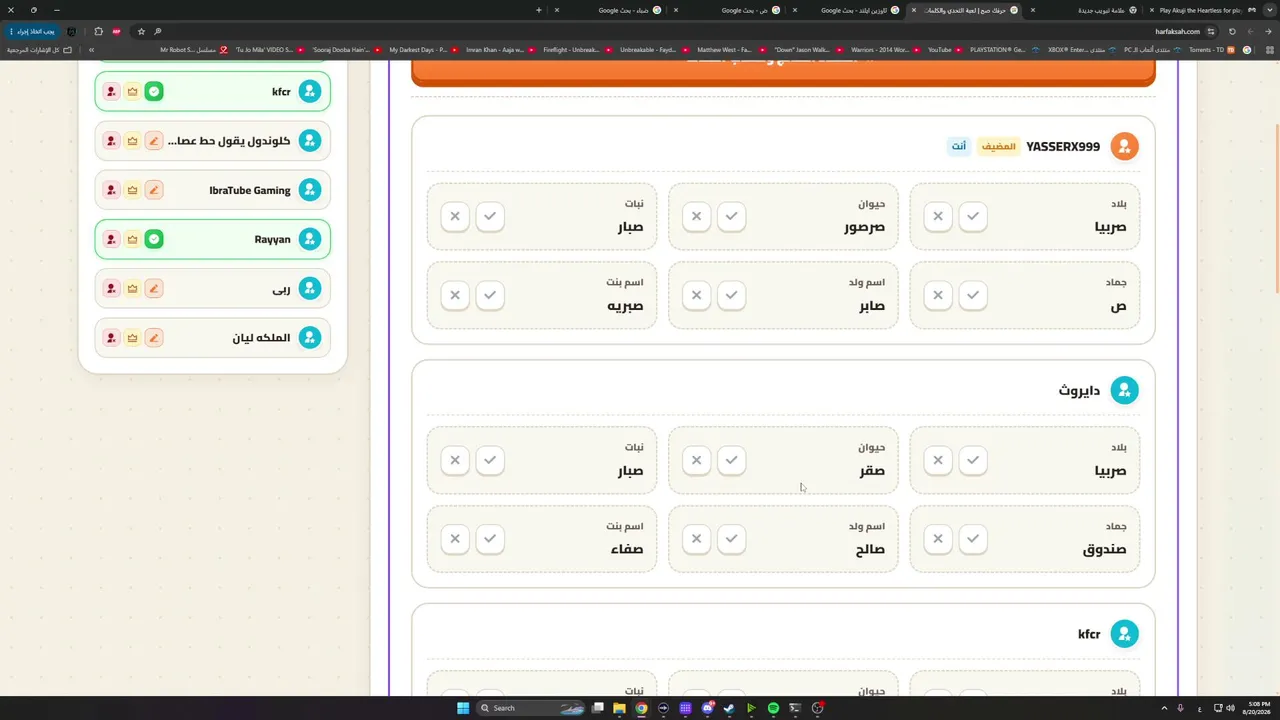Click دايروث's teal avatar icon
The width and height of the screenshot is (1280, 720).
(x=1124, y=390)
